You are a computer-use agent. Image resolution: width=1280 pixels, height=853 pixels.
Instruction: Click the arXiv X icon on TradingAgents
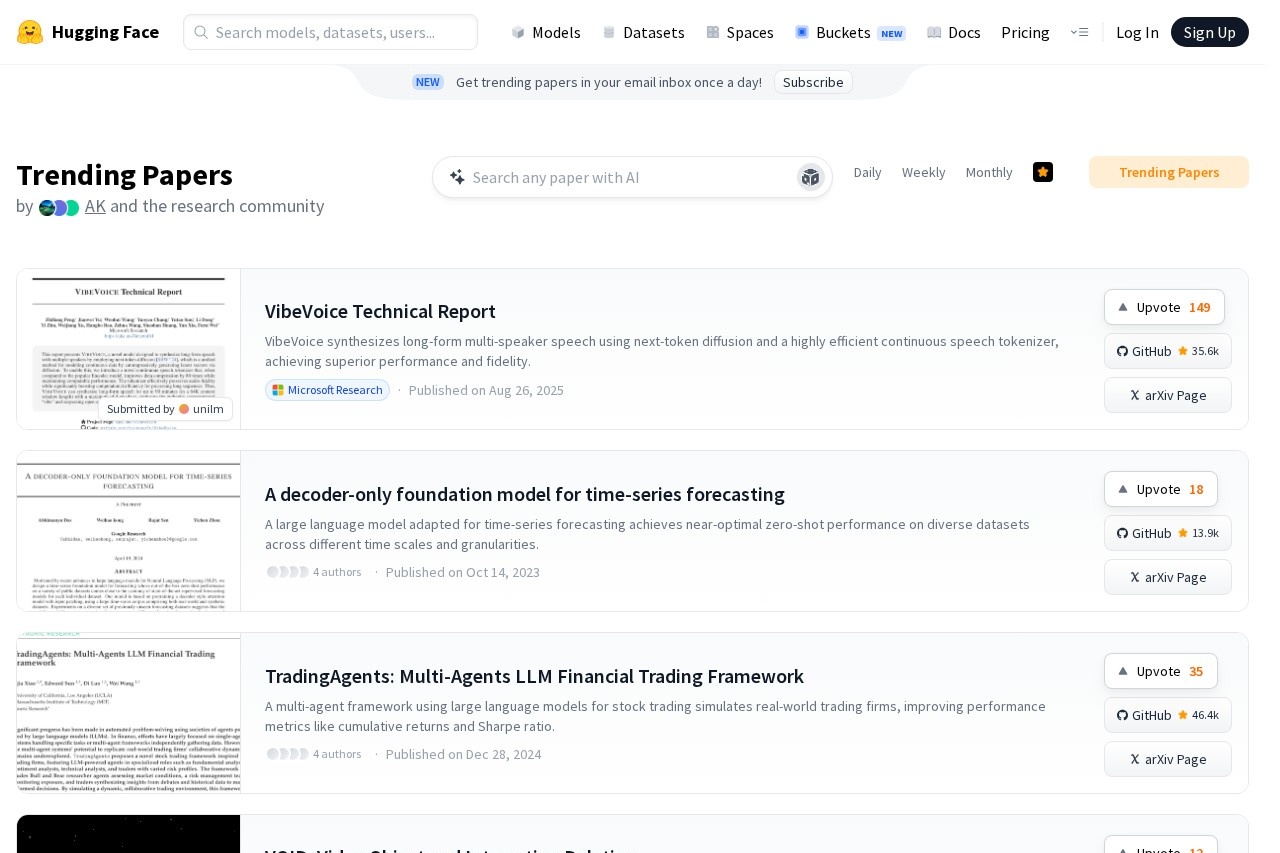pyautogui.click(x=1135, y=759)
